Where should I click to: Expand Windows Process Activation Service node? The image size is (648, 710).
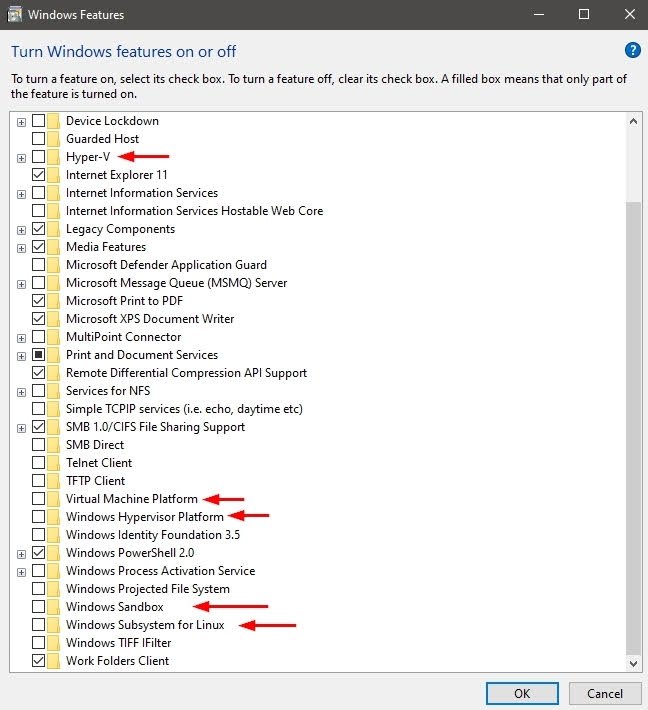(21, 572)
